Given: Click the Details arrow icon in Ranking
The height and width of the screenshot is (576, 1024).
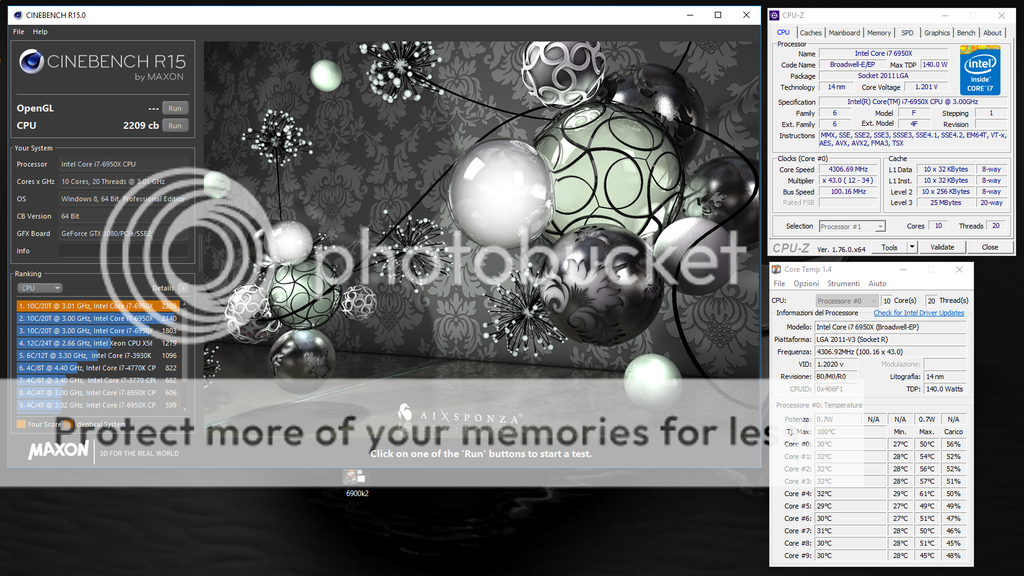Looking at the screenshot, I should pos(183,288).
